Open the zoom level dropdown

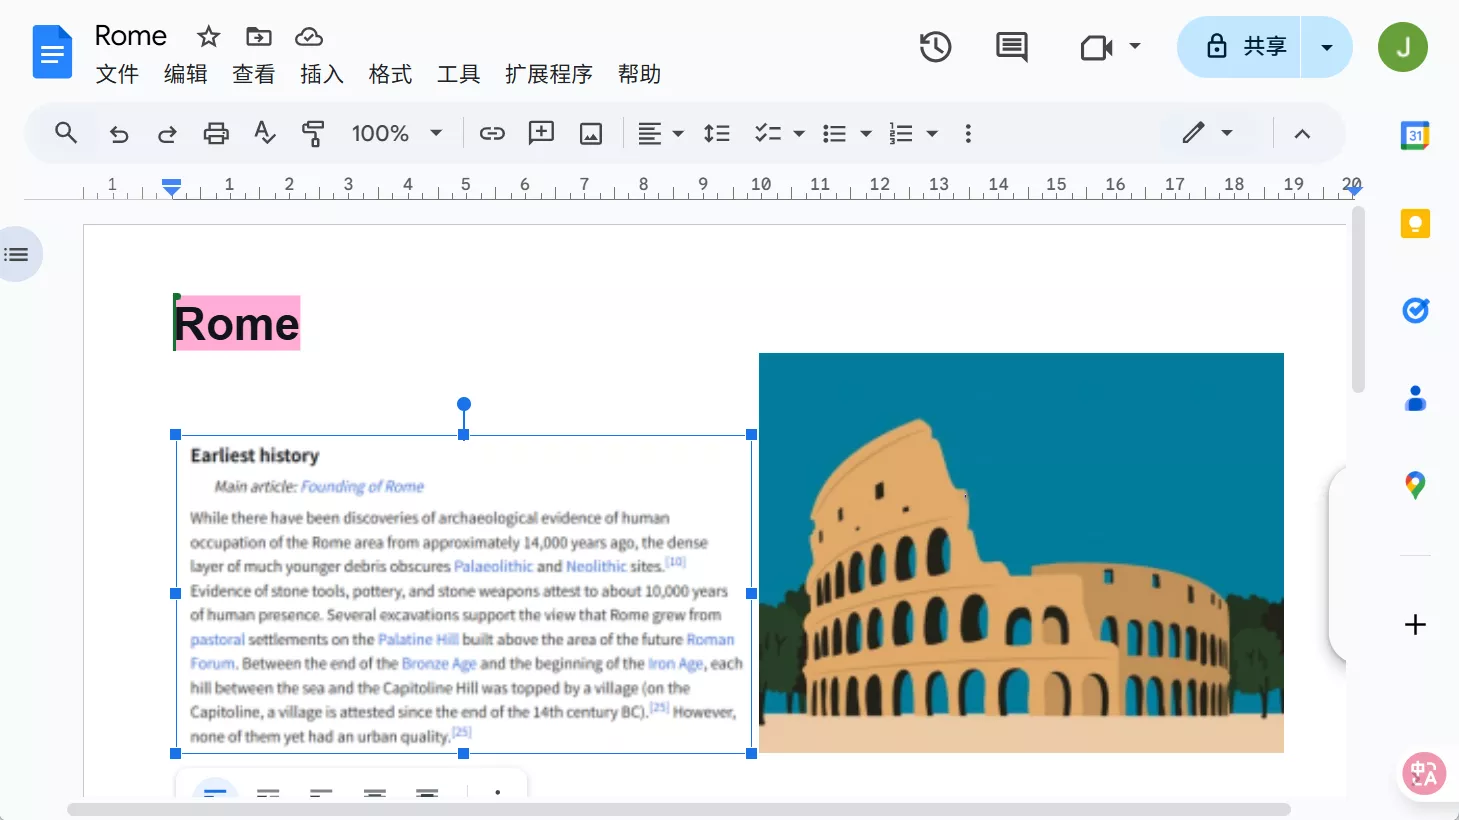click(x=397, y=132)
